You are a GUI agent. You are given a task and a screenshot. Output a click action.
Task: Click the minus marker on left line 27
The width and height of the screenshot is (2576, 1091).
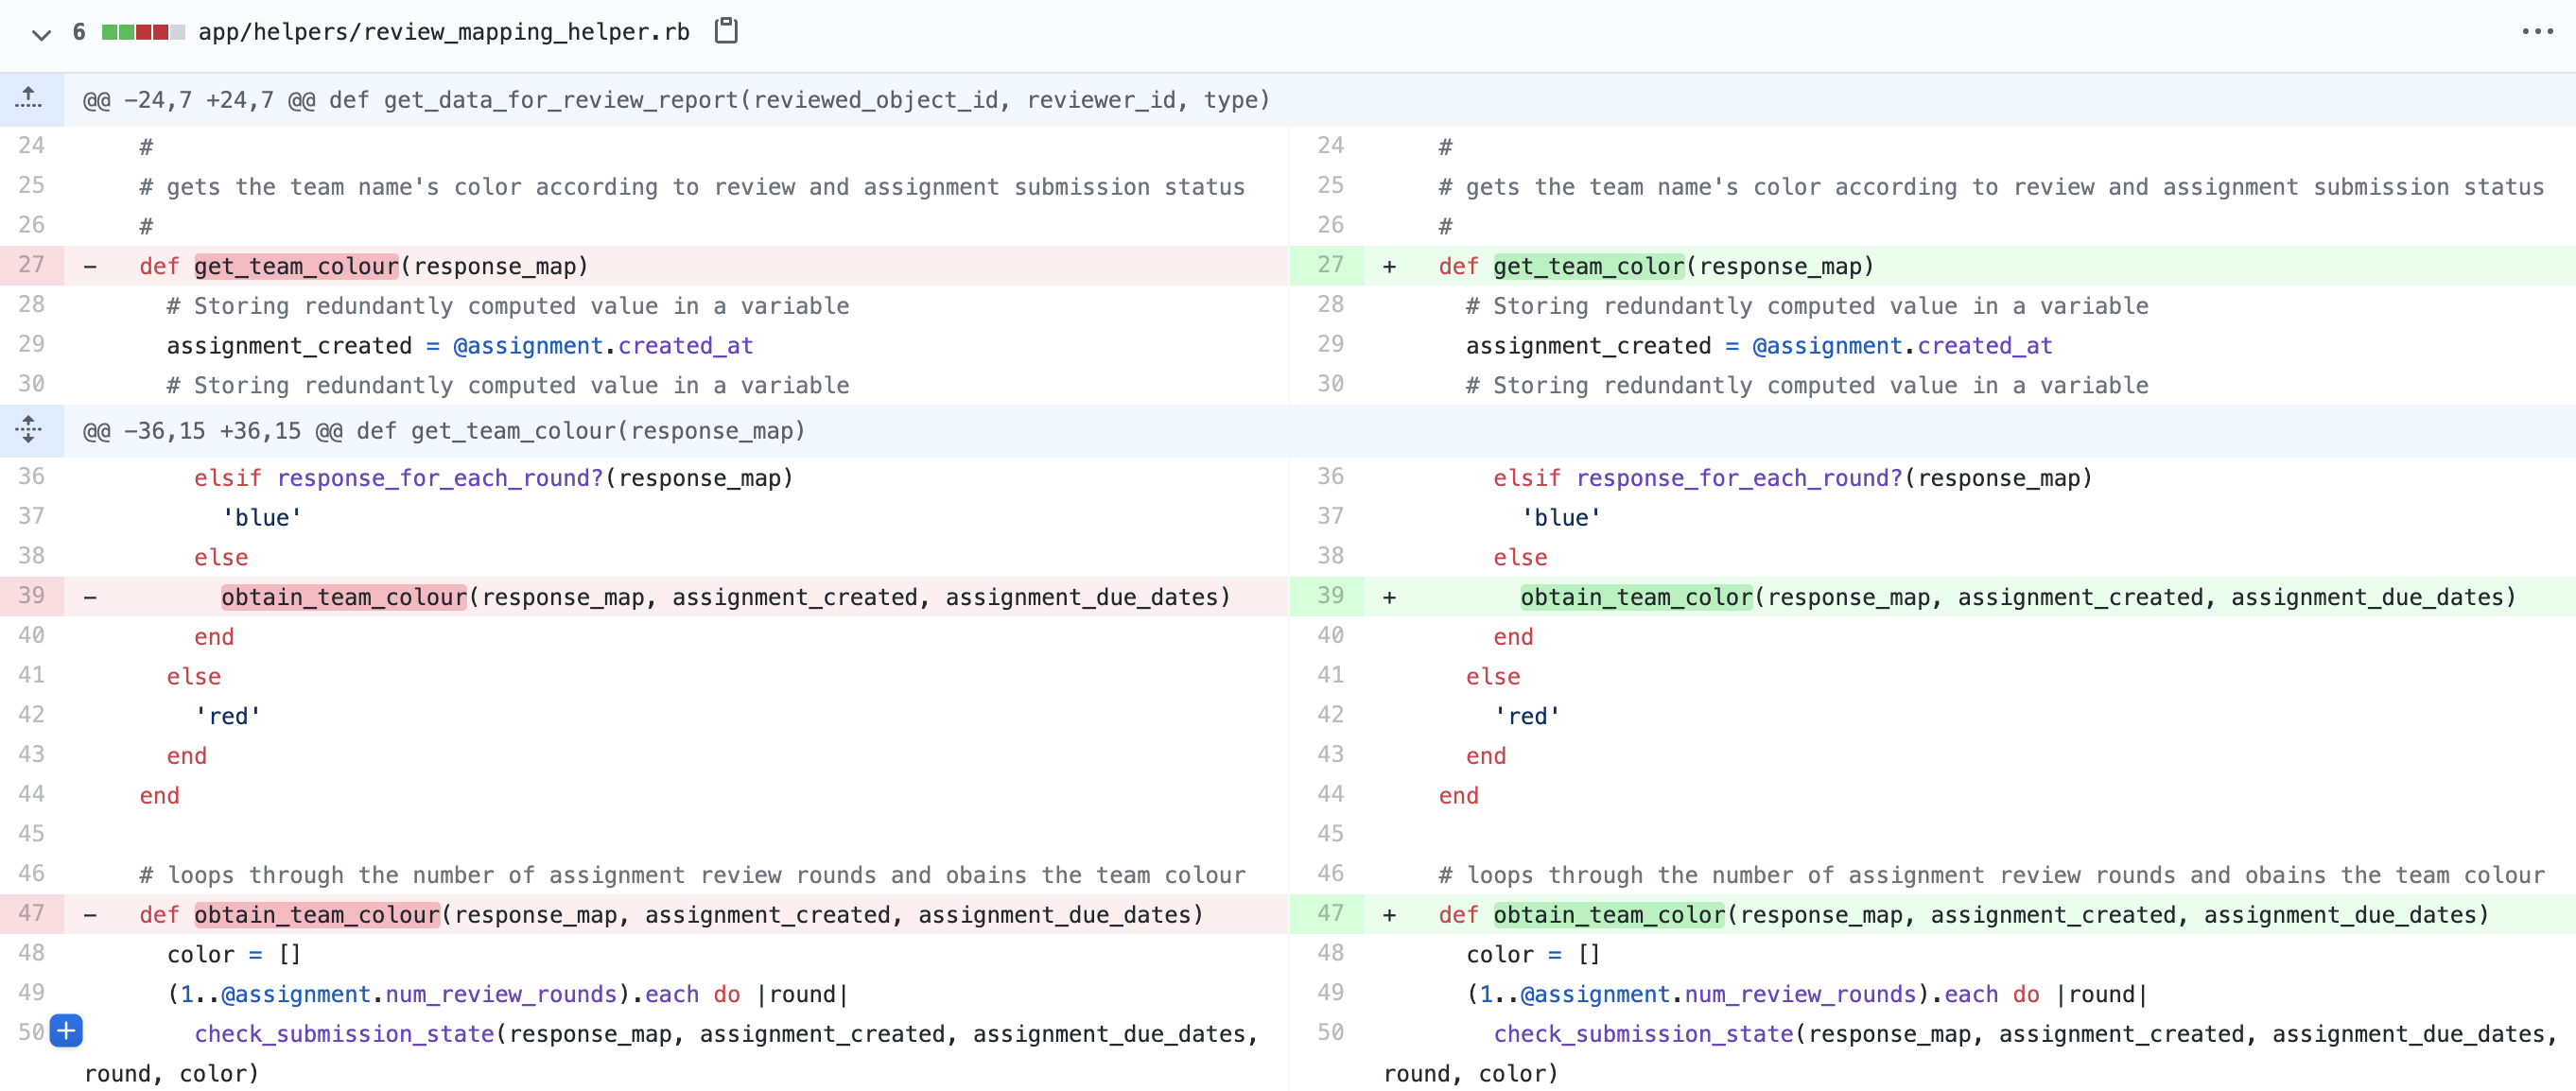(90, 266)
